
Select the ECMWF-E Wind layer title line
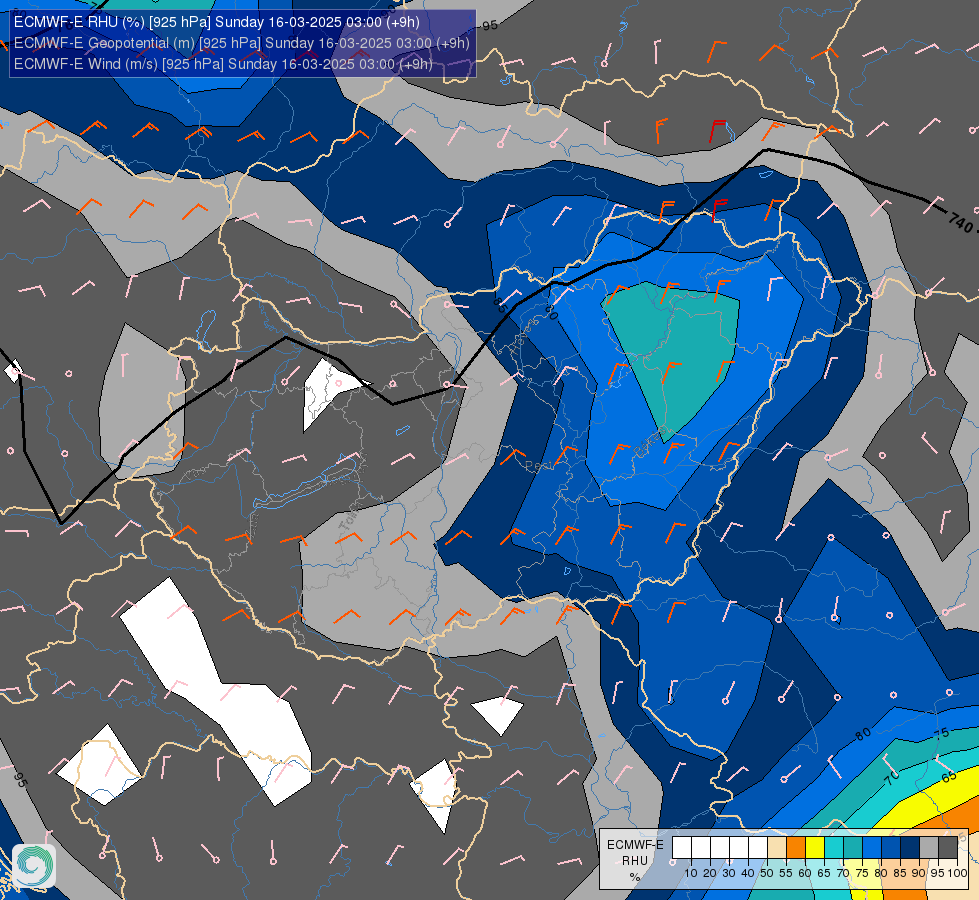click(x=224, y=64)
